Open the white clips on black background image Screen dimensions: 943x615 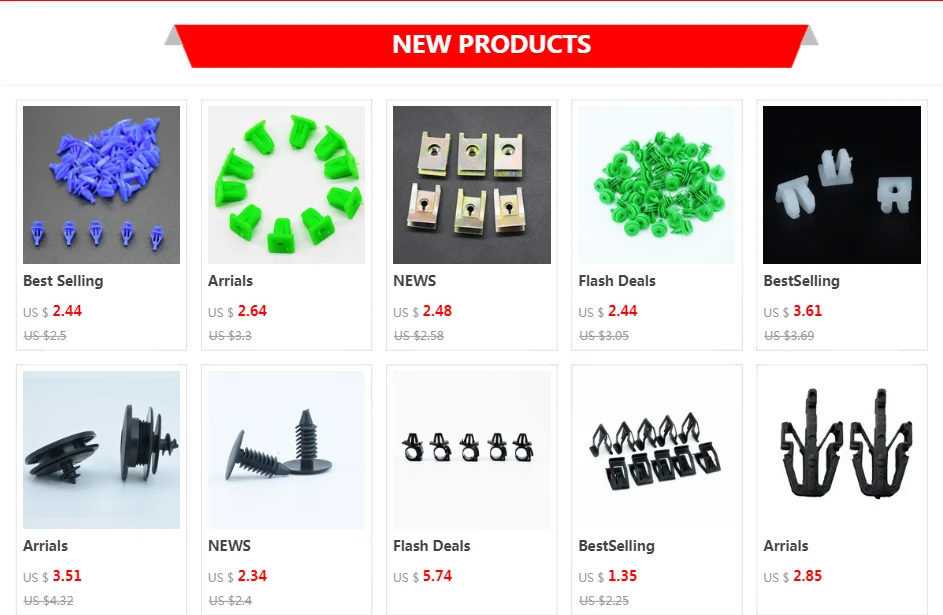pyautogui.click(x=841, y=185)
